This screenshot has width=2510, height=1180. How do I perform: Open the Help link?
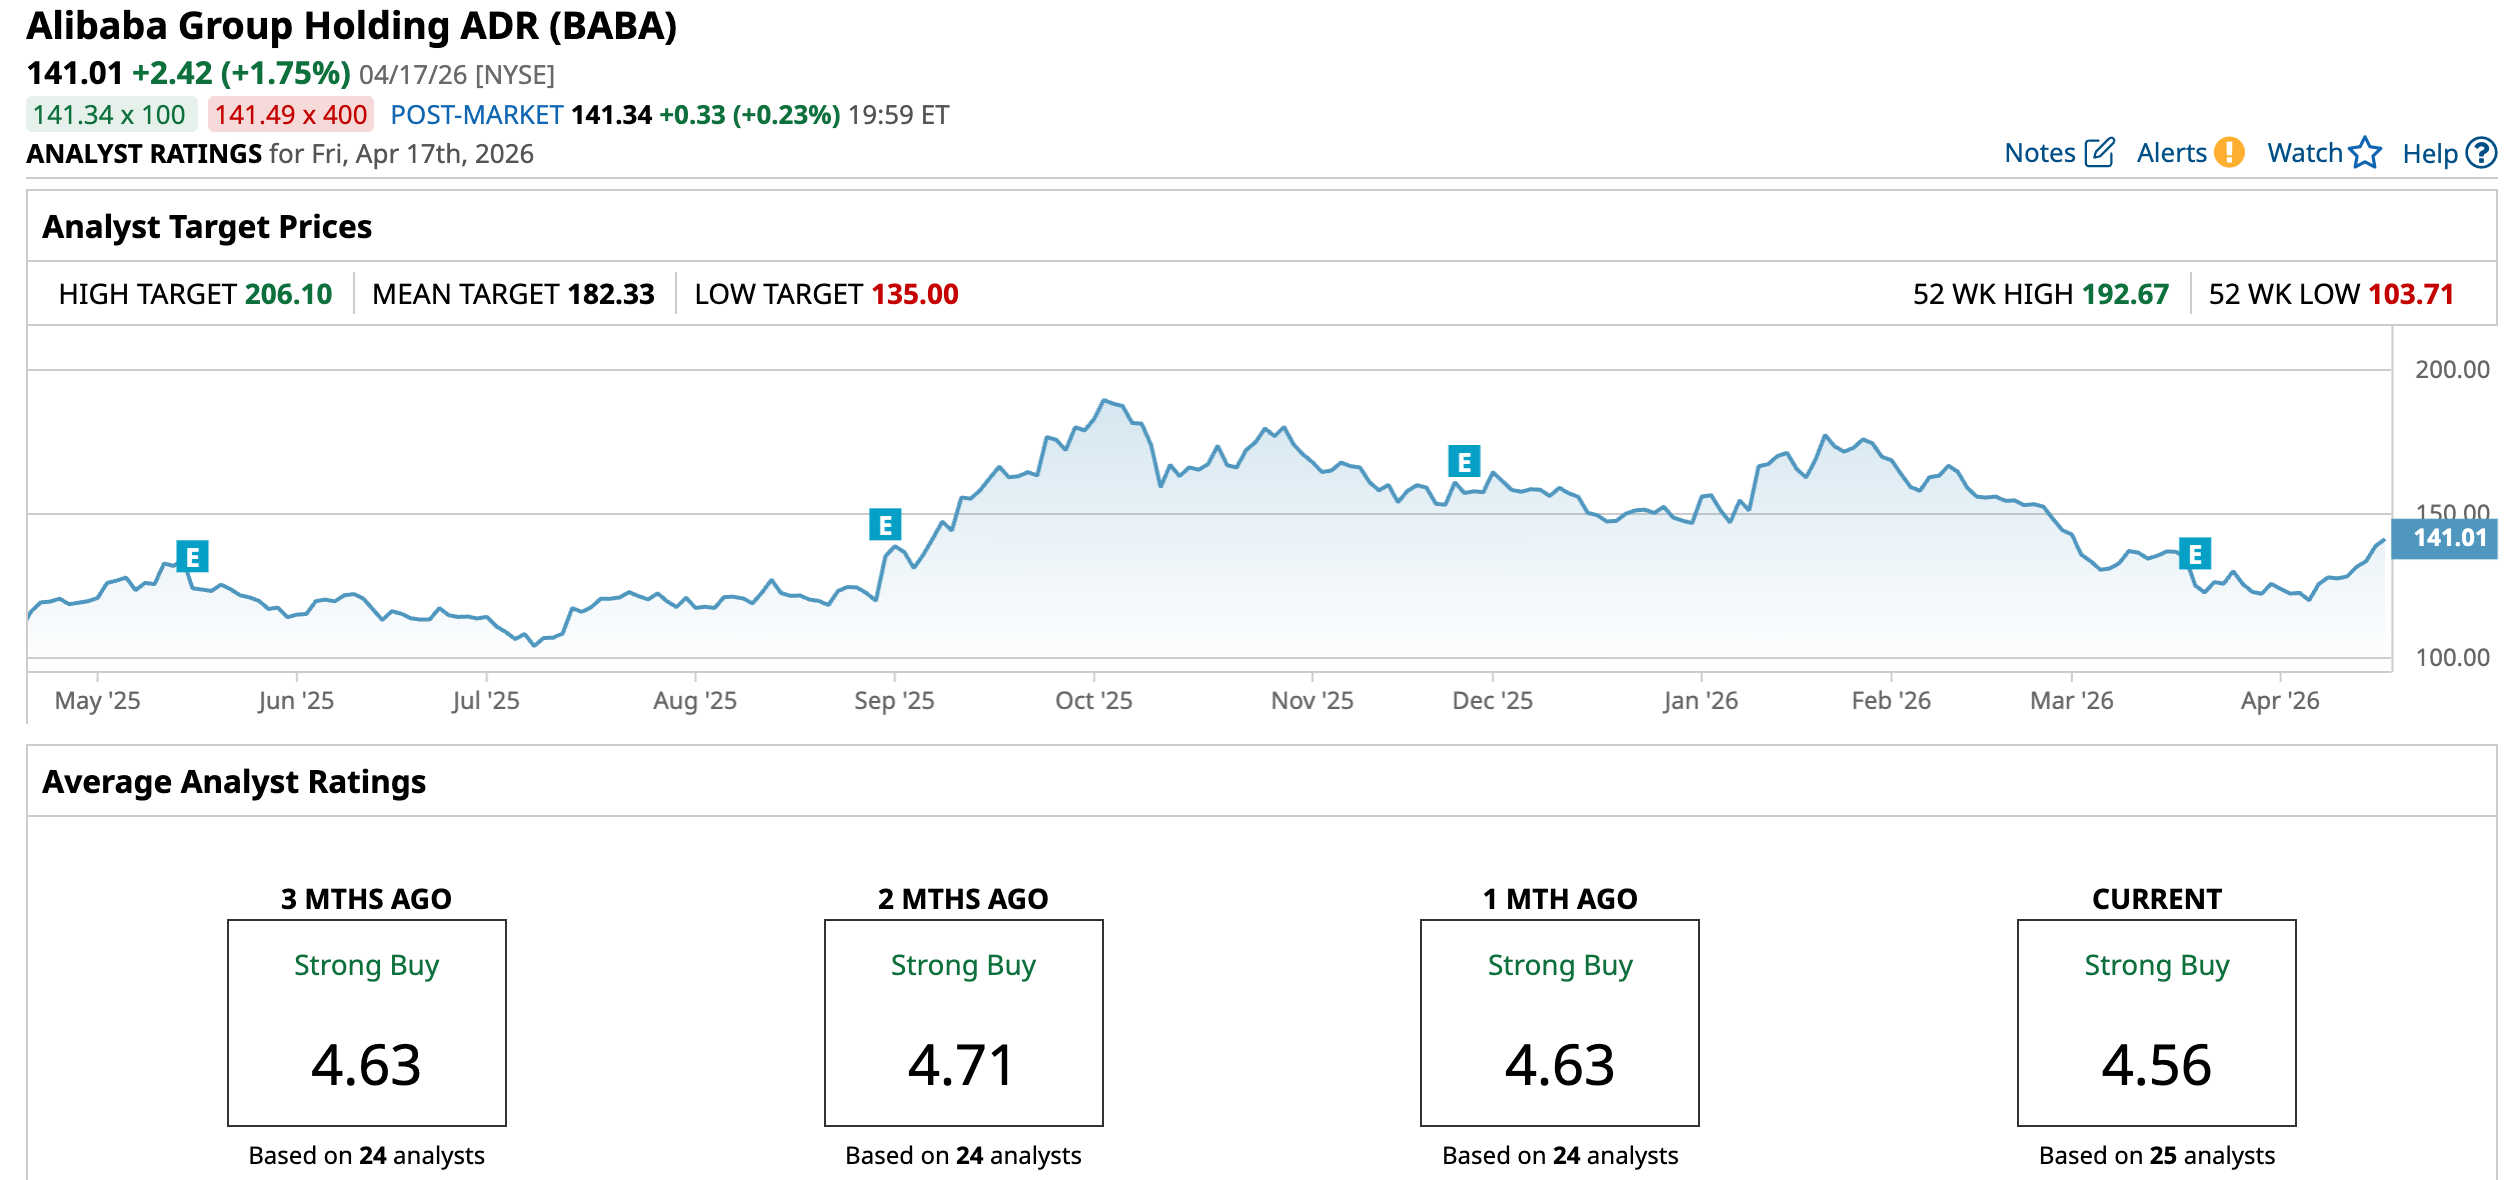2429,153
